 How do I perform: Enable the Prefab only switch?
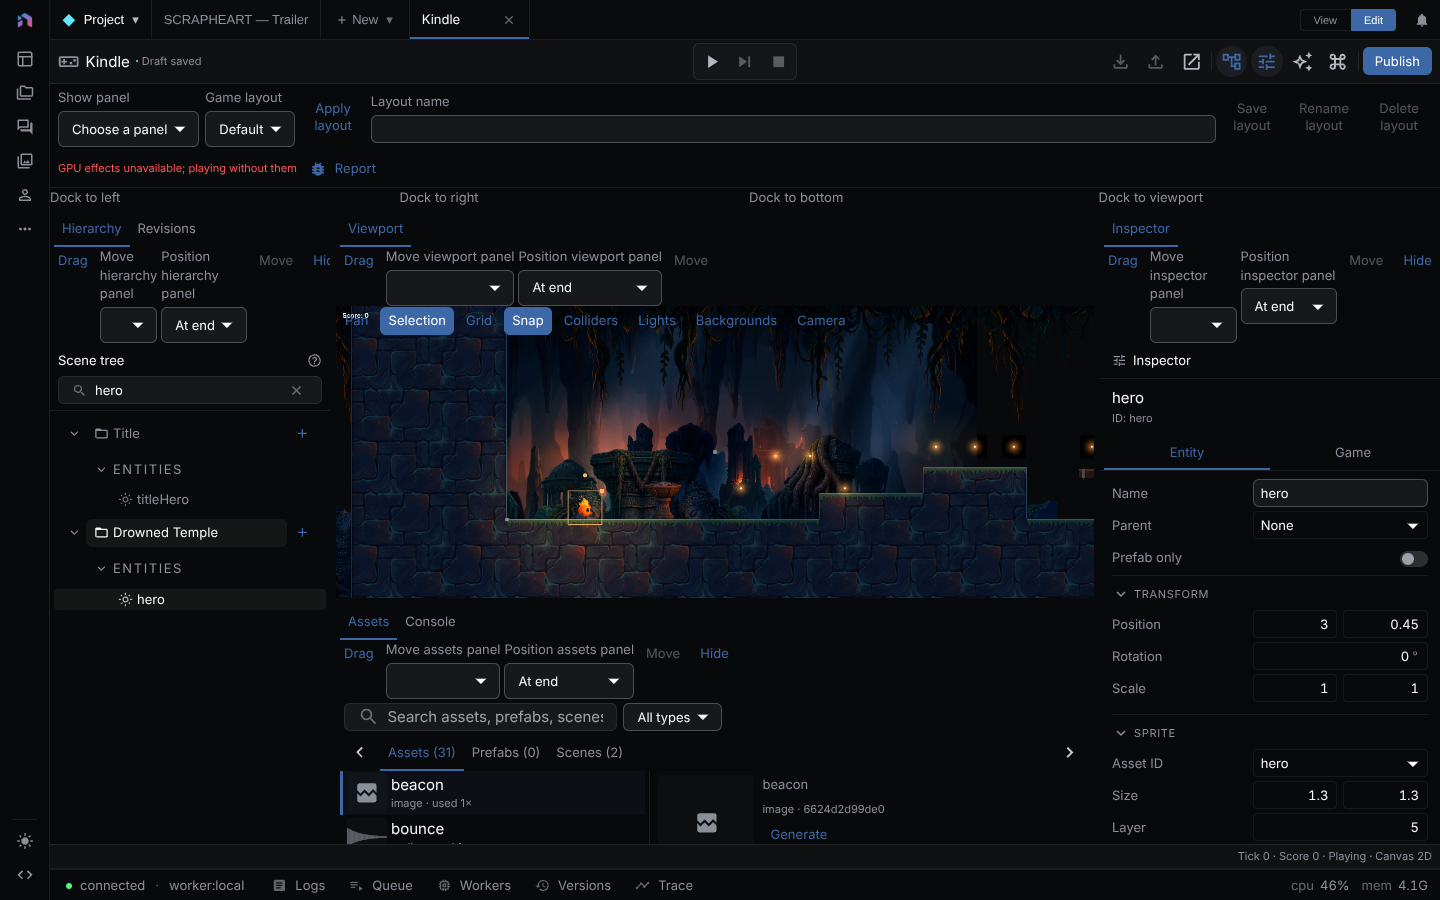[x=1413, y=559]
